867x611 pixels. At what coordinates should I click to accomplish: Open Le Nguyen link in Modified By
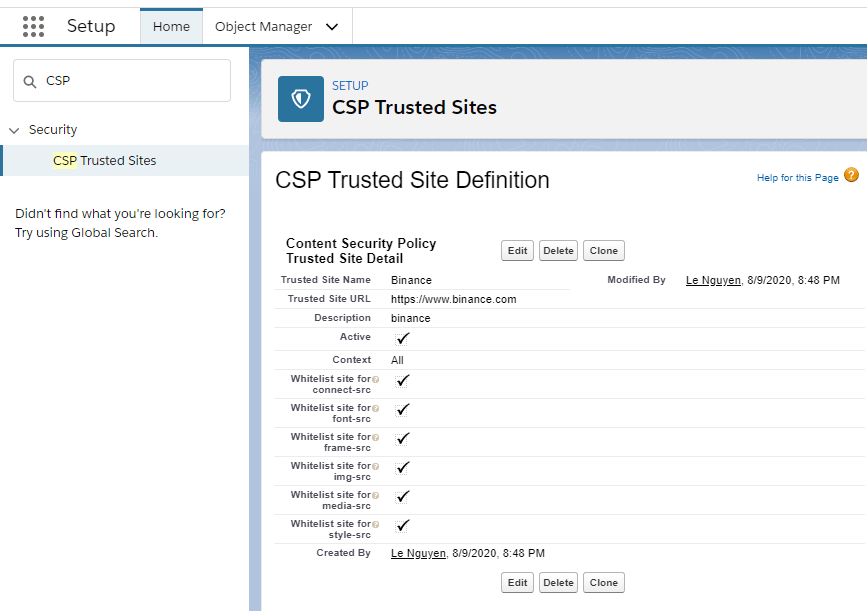click(713, 280)
